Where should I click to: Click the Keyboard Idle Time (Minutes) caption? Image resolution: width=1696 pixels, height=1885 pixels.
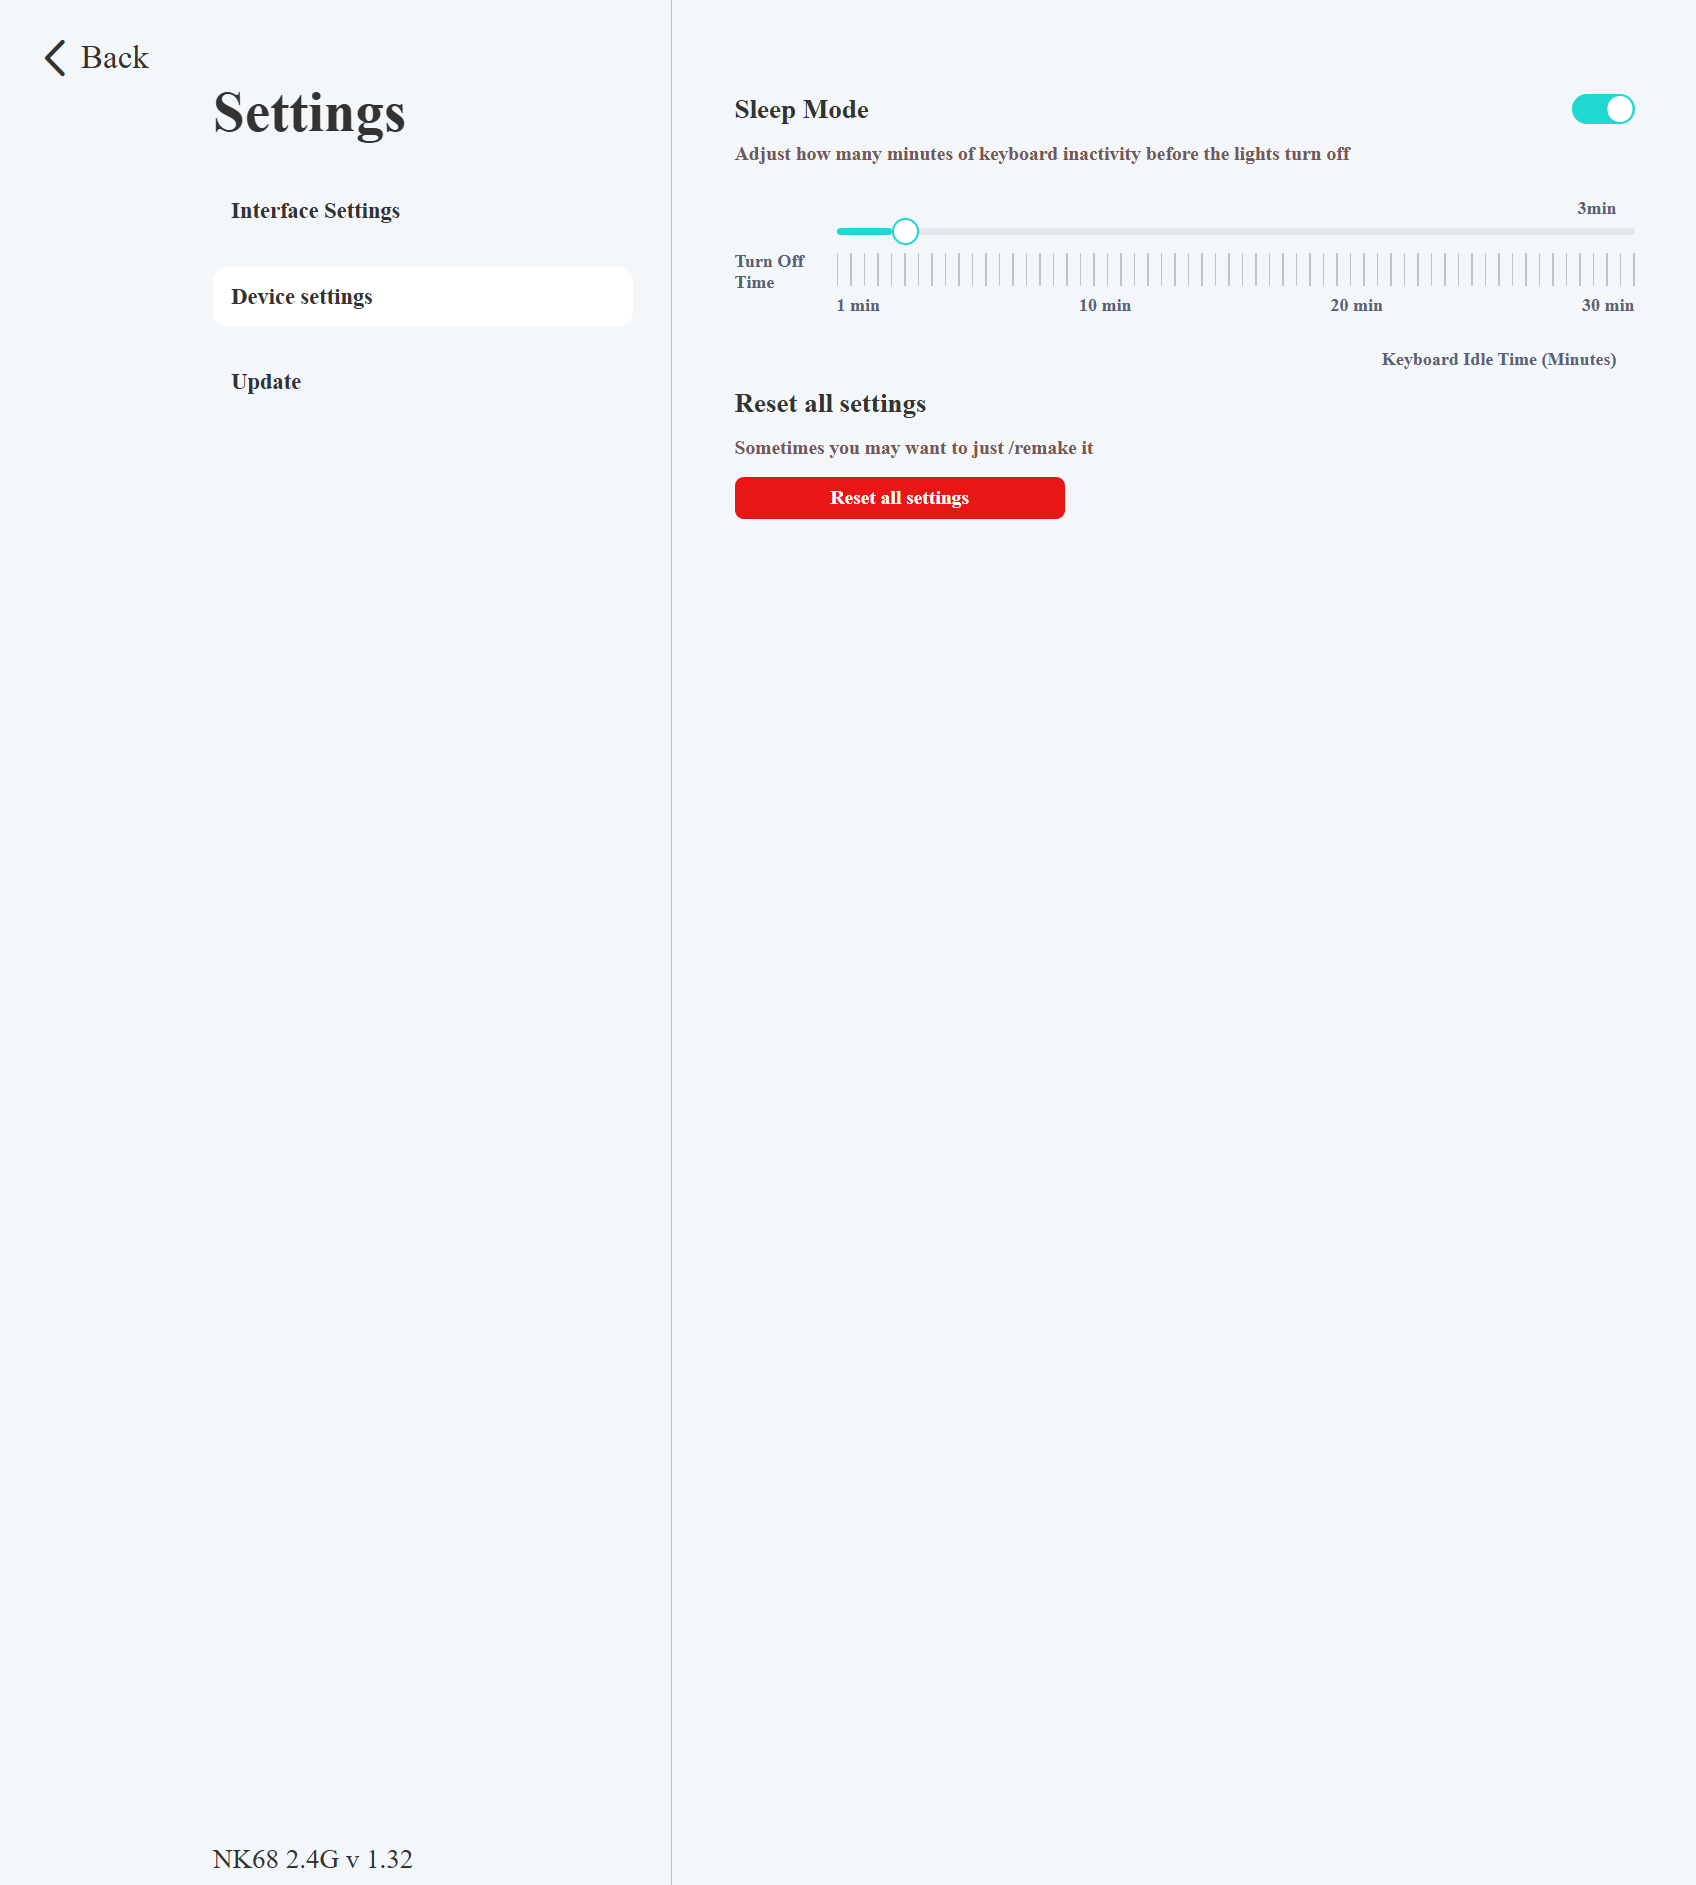tap(1498, 360)
